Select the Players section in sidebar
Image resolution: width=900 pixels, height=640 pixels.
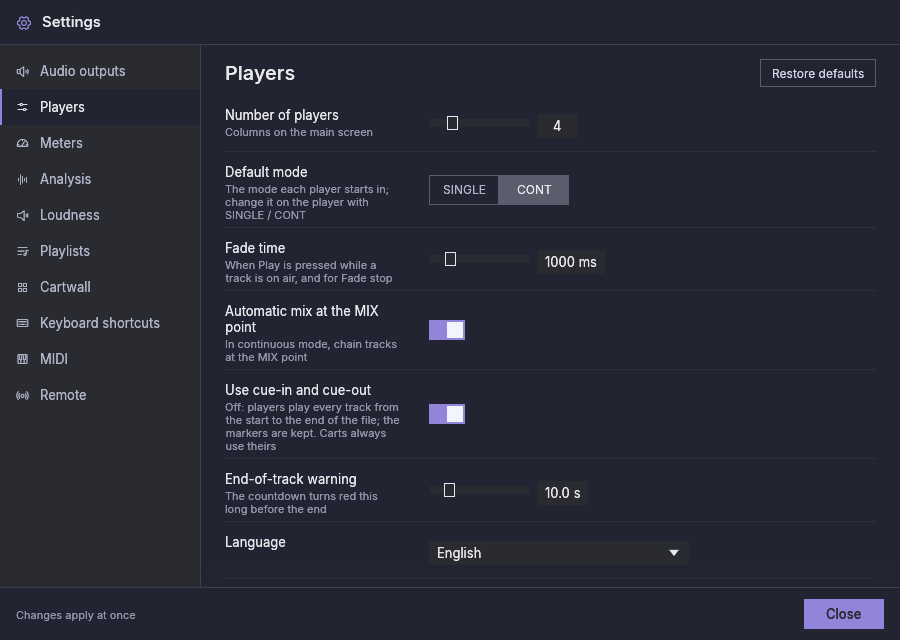[100, 107]
